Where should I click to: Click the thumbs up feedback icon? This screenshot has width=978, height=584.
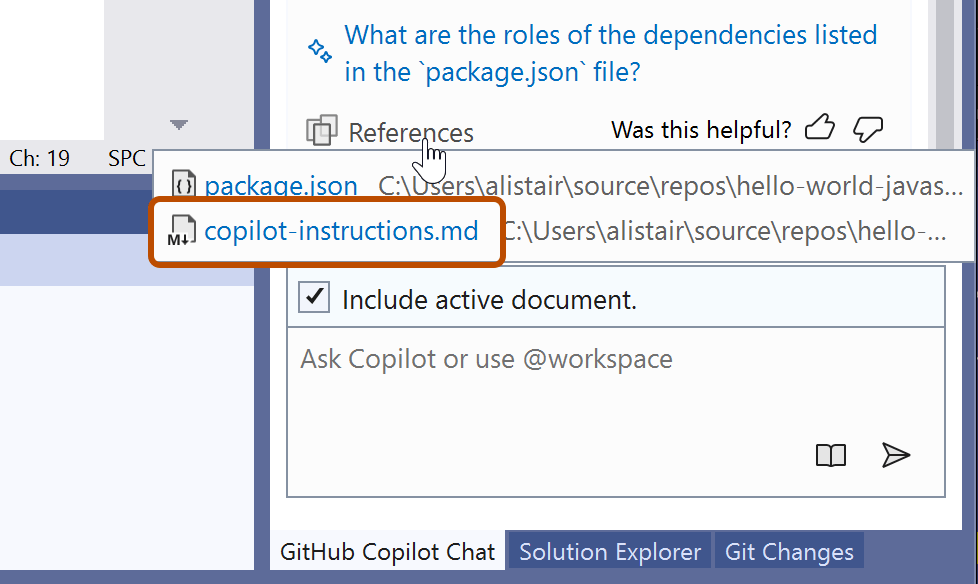click(819, 126)
